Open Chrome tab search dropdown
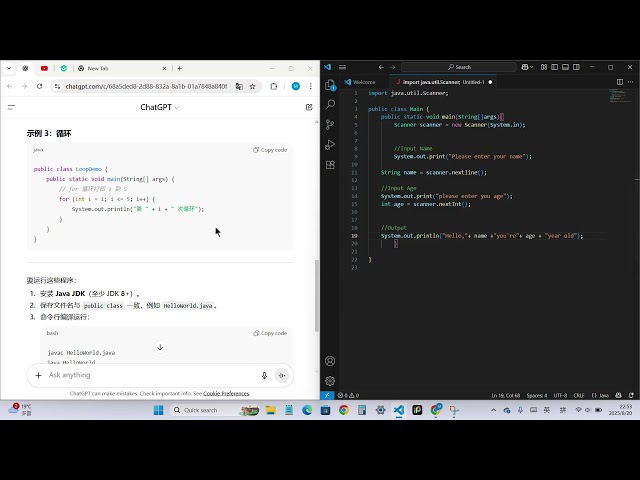 click(9, 68)
